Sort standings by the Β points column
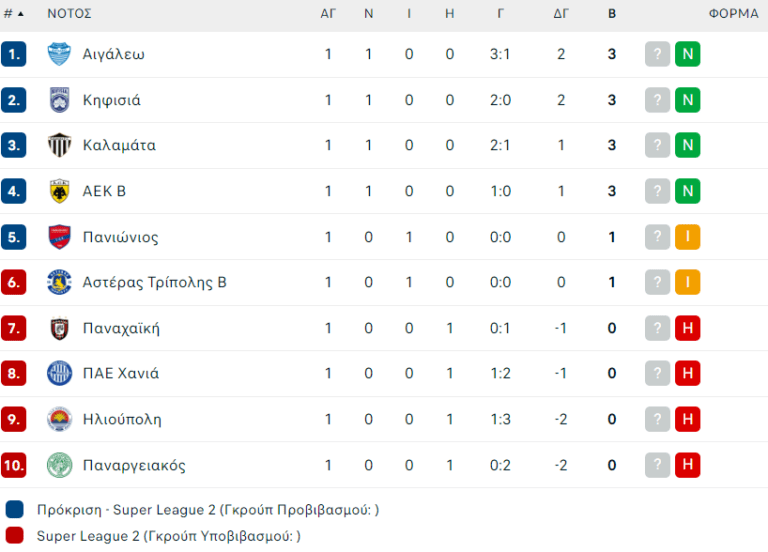Viewport: 768px width, 552px height. [612, 14]
